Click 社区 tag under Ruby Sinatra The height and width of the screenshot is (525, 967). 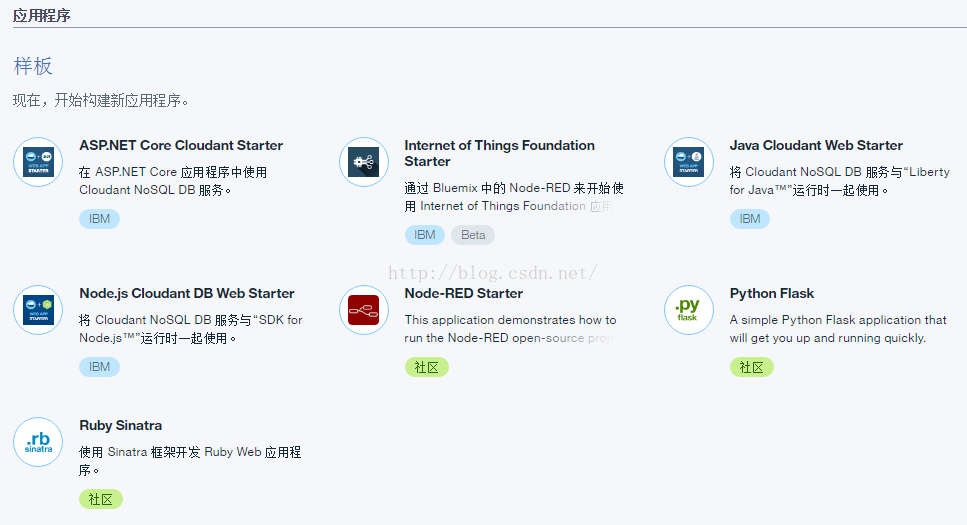click(101, 499)
